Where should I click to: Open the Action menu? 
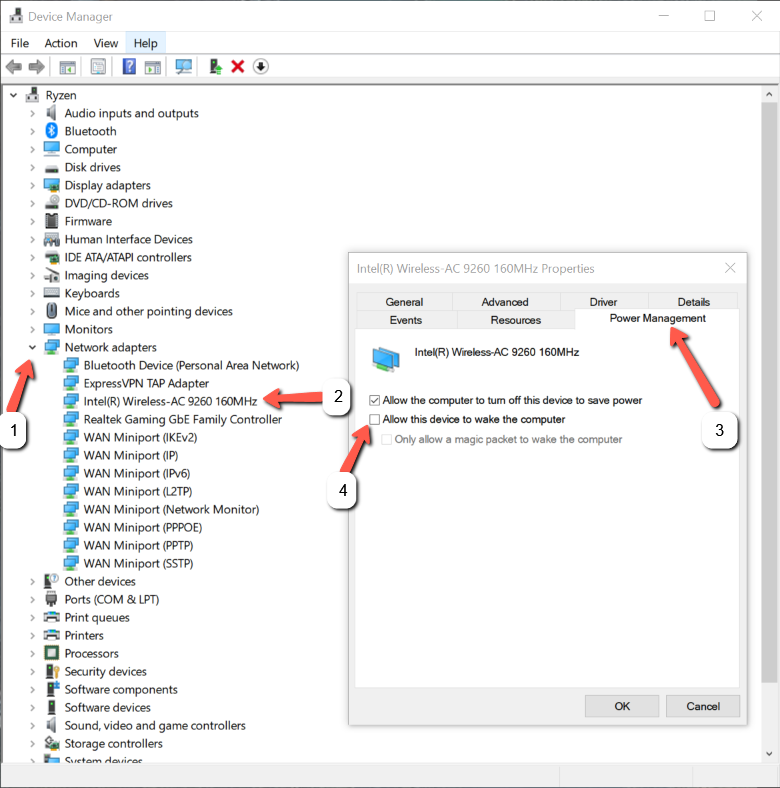[61, 43]
